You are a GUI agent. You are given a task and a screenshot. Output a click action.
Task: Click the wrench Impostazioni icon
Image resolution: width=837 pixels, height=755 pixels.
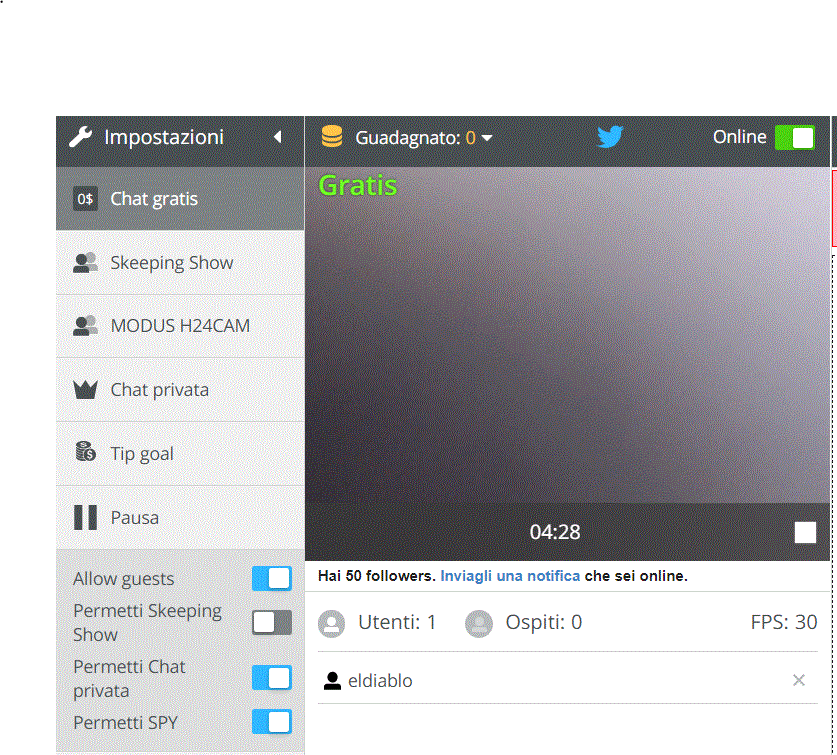click(x=81, y=137)
